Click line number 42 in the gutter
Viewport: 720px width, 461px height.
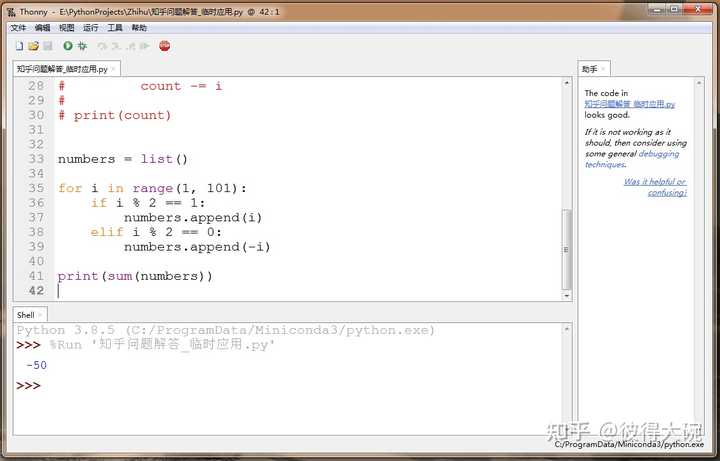[36, 291]
